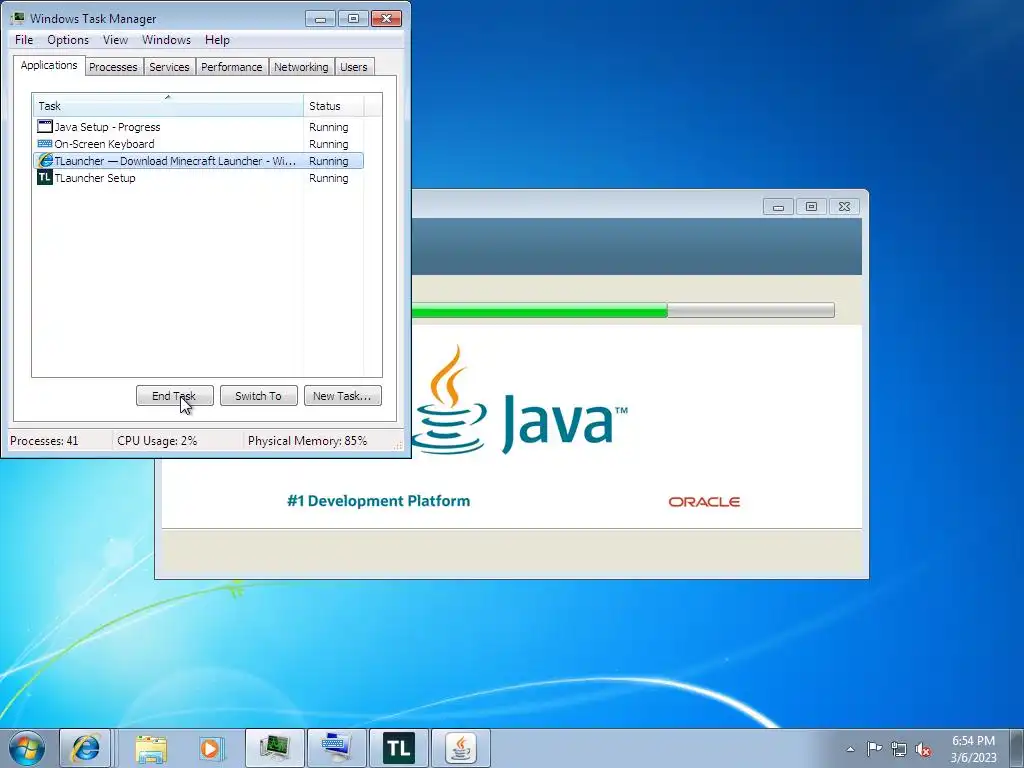Image resolution: width=1024 pixels, height=768 pixels.
Task: Click CPU Usage: 2% status entry
Action: click(157, 441)
